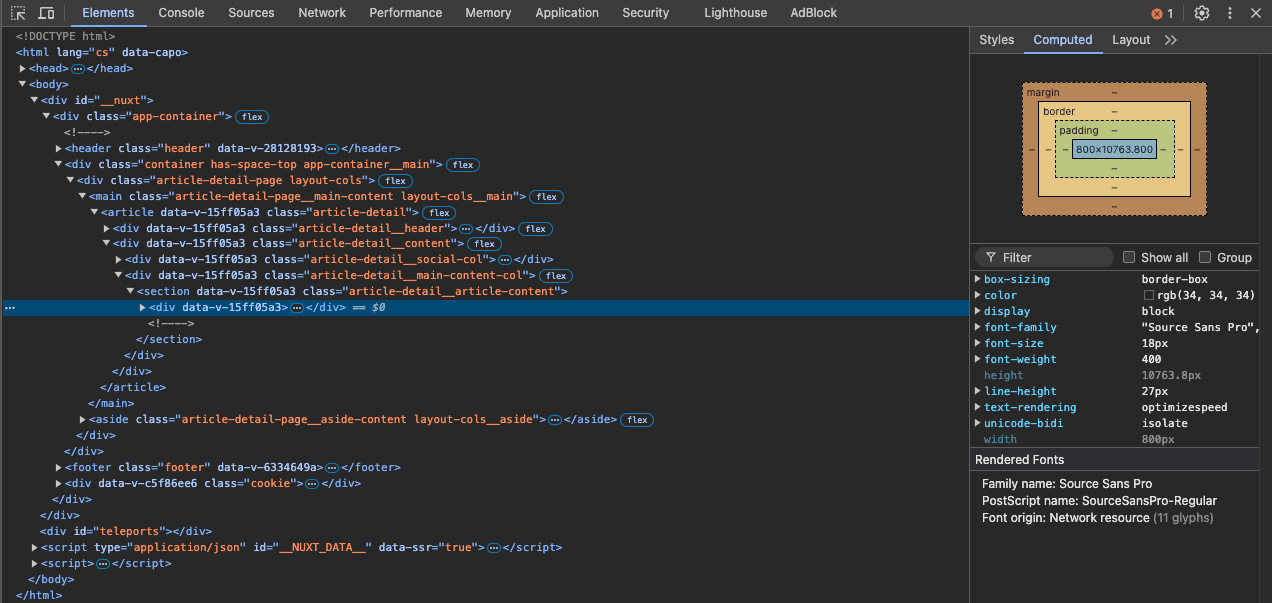The width and height of the screenshot is (1272, 603).
Task: Switch to the Console tab
Action: (x=181, y=13)
